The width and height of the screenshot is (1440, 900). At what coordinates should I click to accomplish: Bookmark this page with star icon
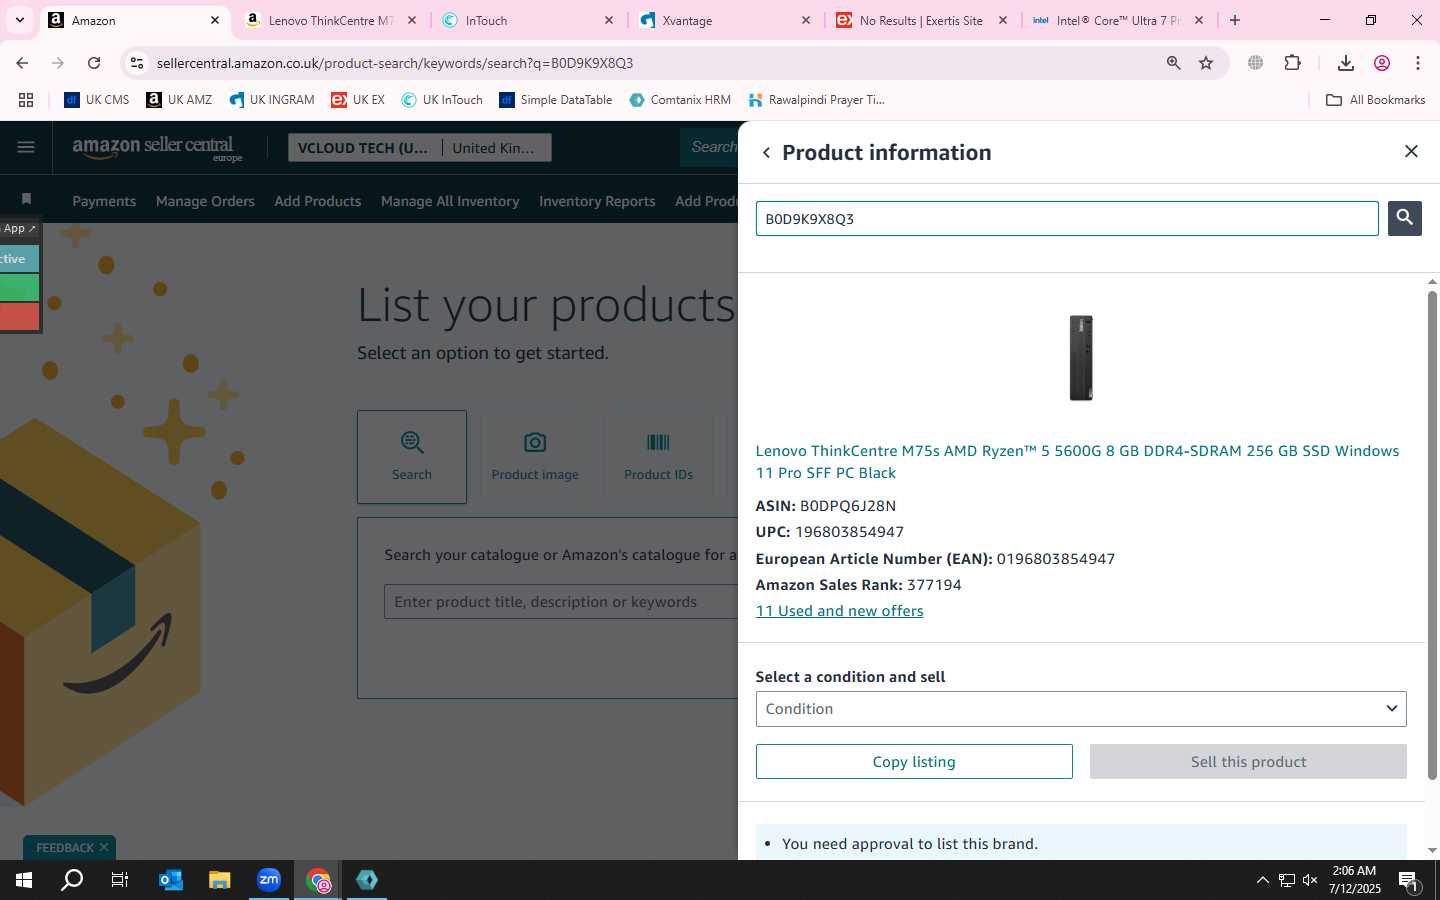[1206, 63]
